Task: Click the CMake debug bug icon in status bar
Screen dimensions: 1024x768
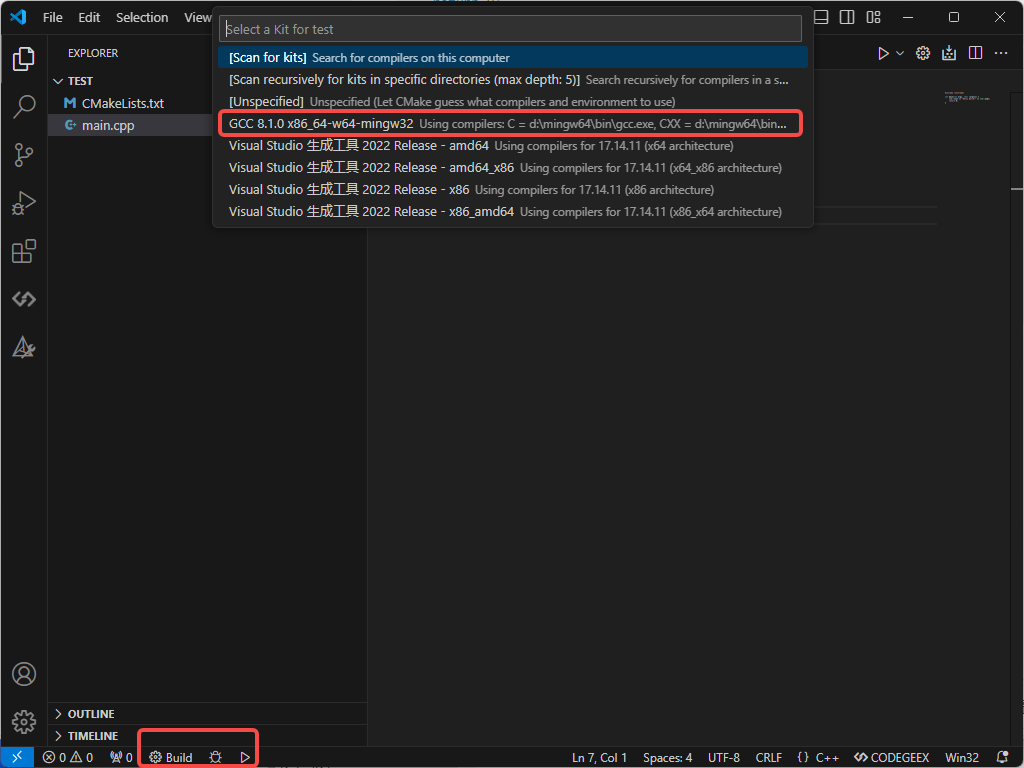Action: tap(216, 758)
